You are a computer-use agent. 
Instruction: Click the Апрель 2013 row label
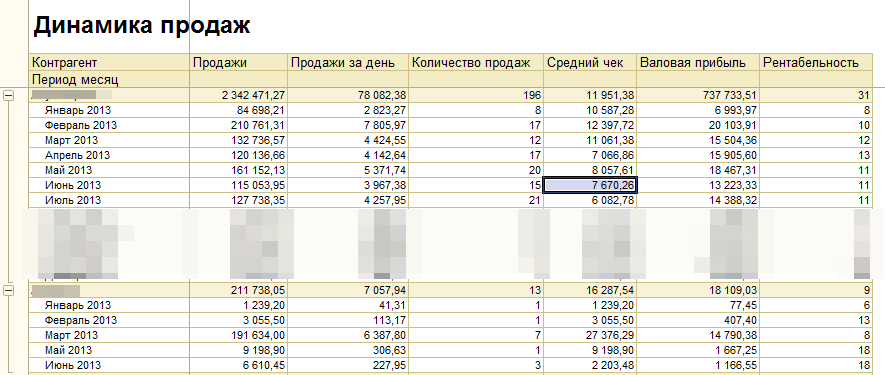77,155
